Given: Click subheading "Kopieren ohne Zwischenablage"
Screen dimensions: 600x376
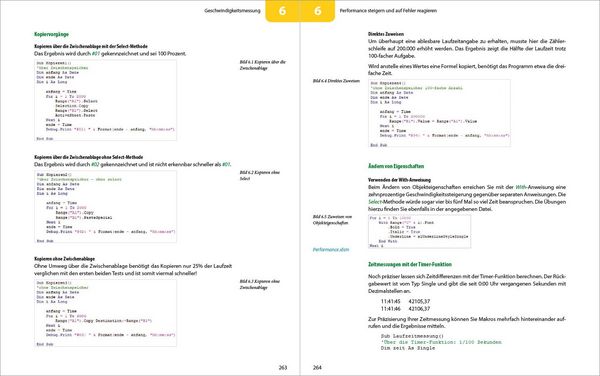Looking at the screenshot, I should click(64, 259).
